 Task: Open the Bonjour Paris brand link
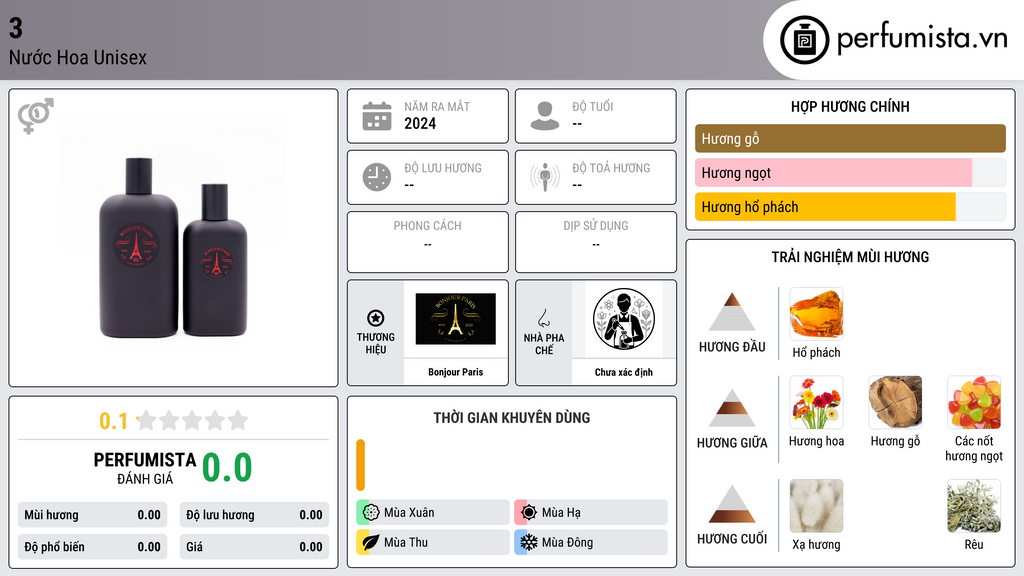pos(456,372)
